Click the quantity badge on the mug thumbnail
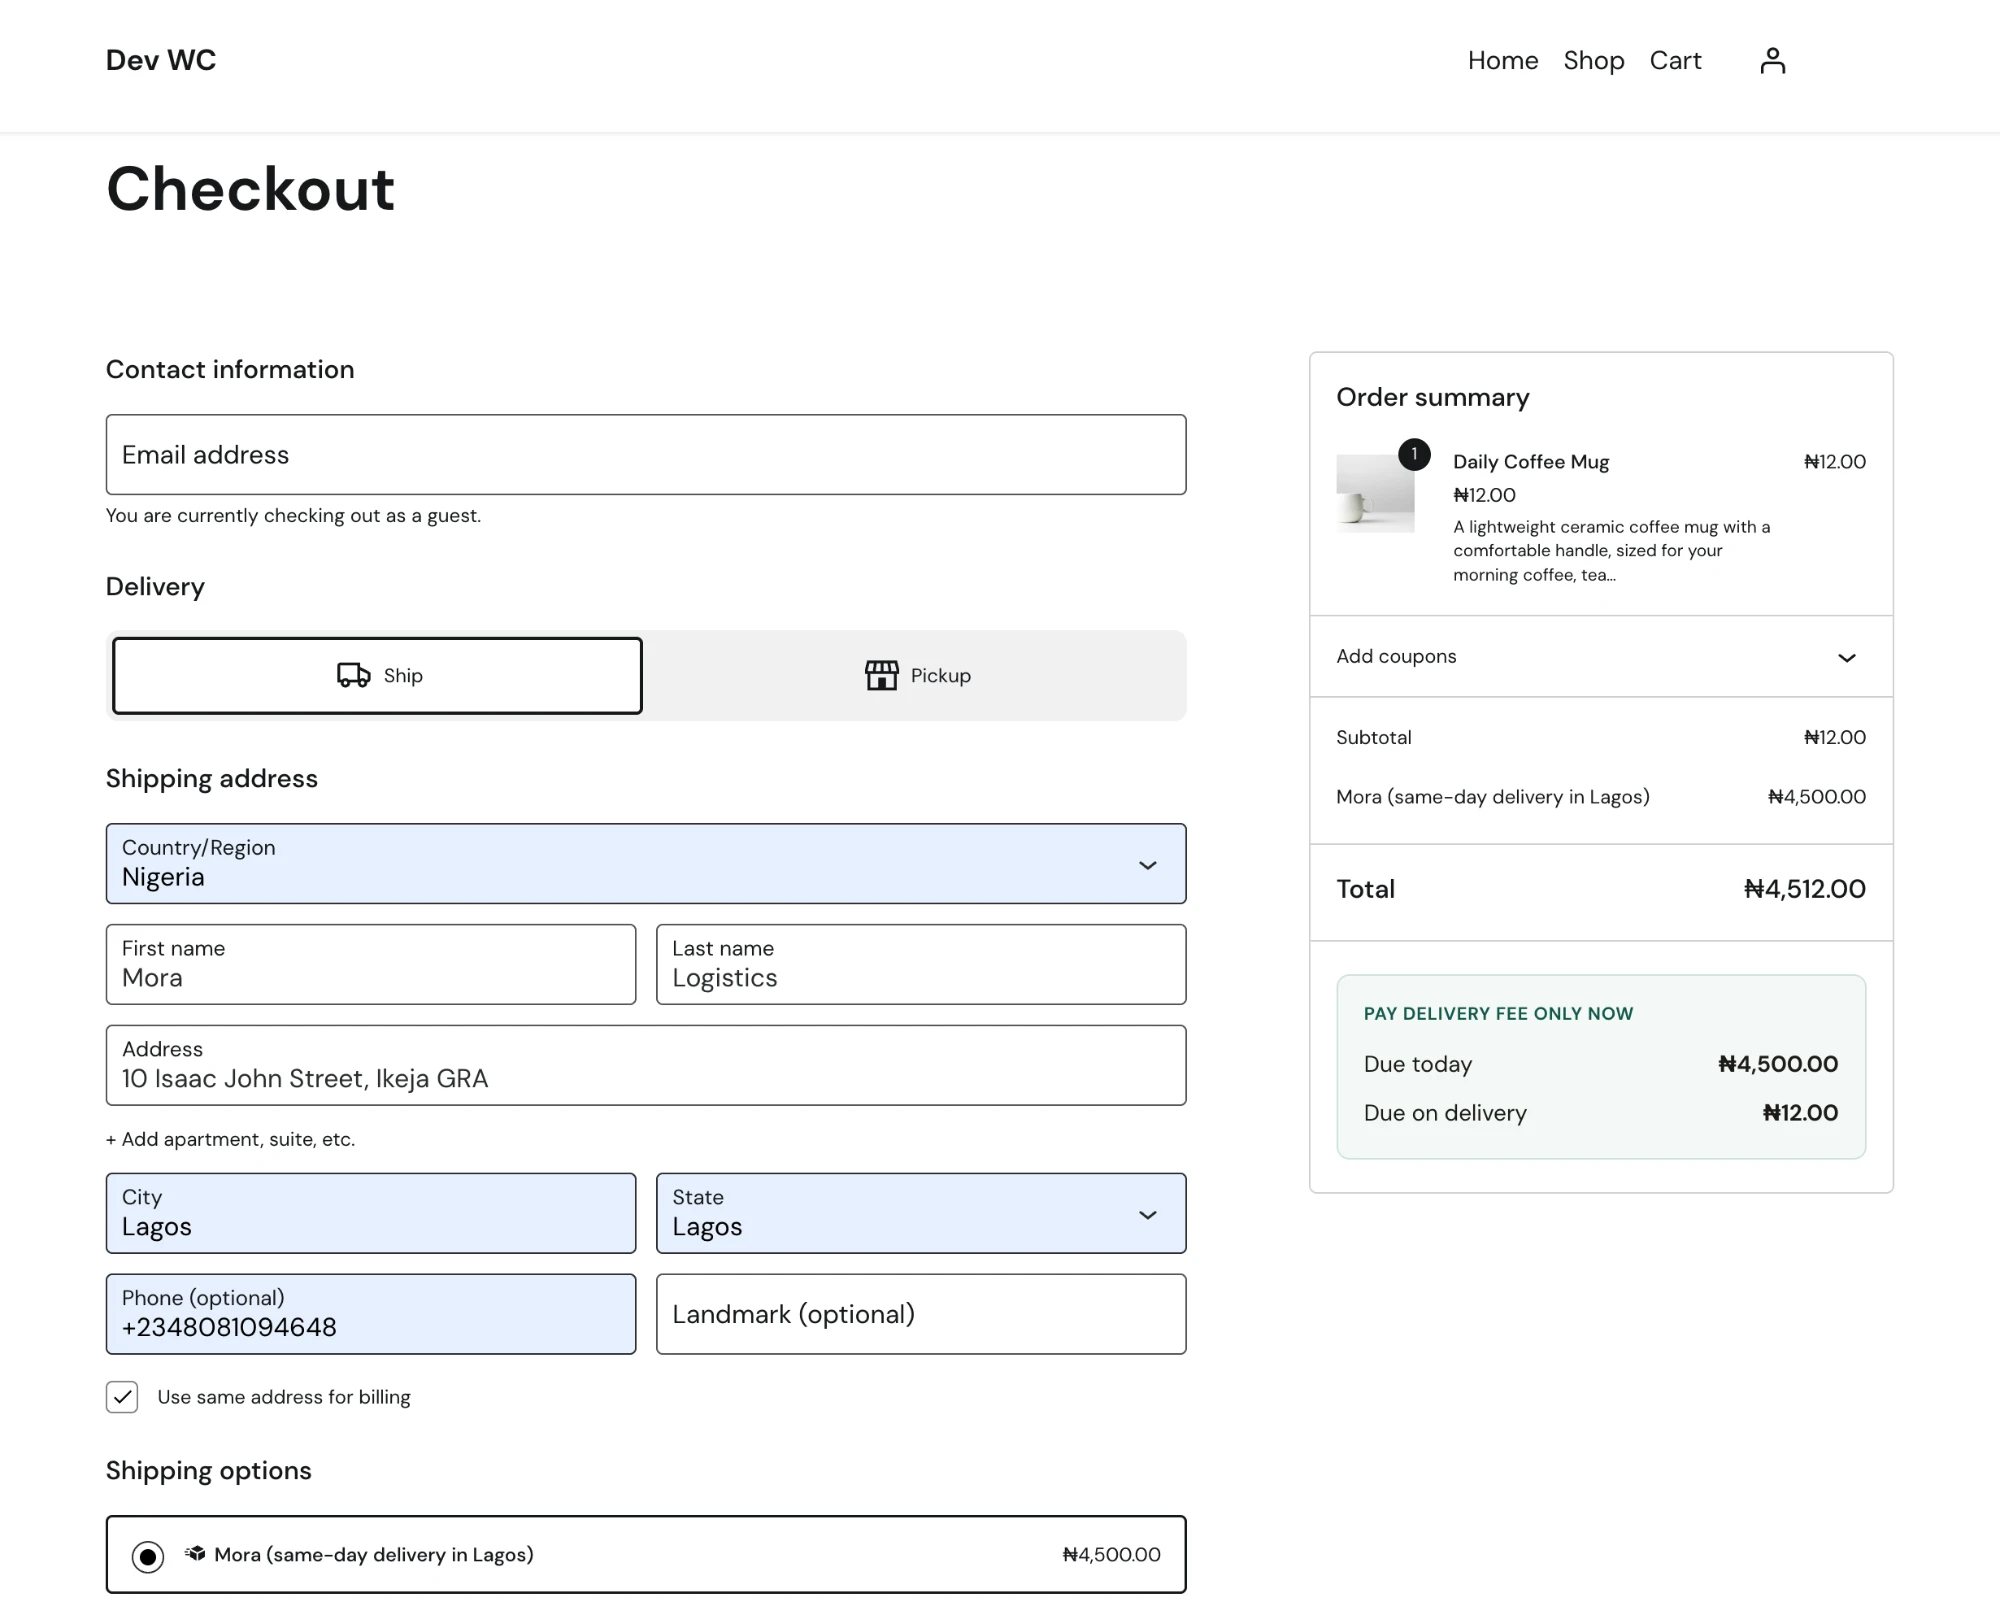 [x=1414, y=454]
